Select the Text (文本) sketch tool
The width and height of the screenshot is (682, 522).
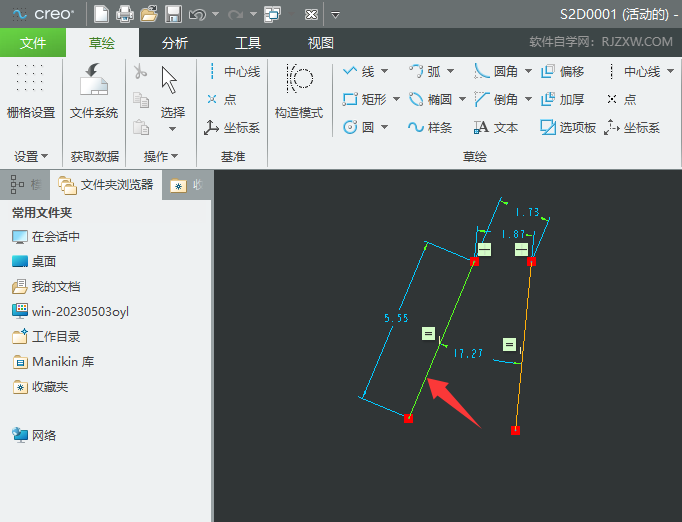pyautogui.click(x=496, y=127)
